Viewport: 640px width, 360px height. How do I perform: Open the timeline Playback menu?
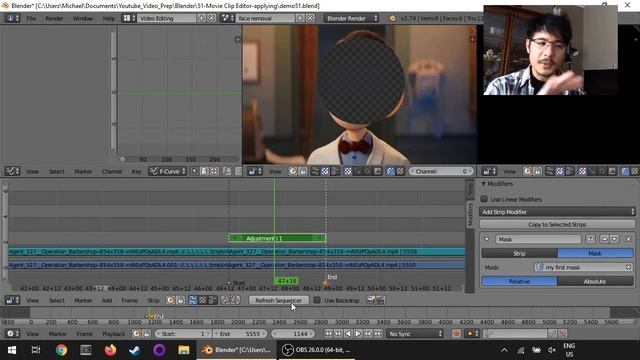114,334
